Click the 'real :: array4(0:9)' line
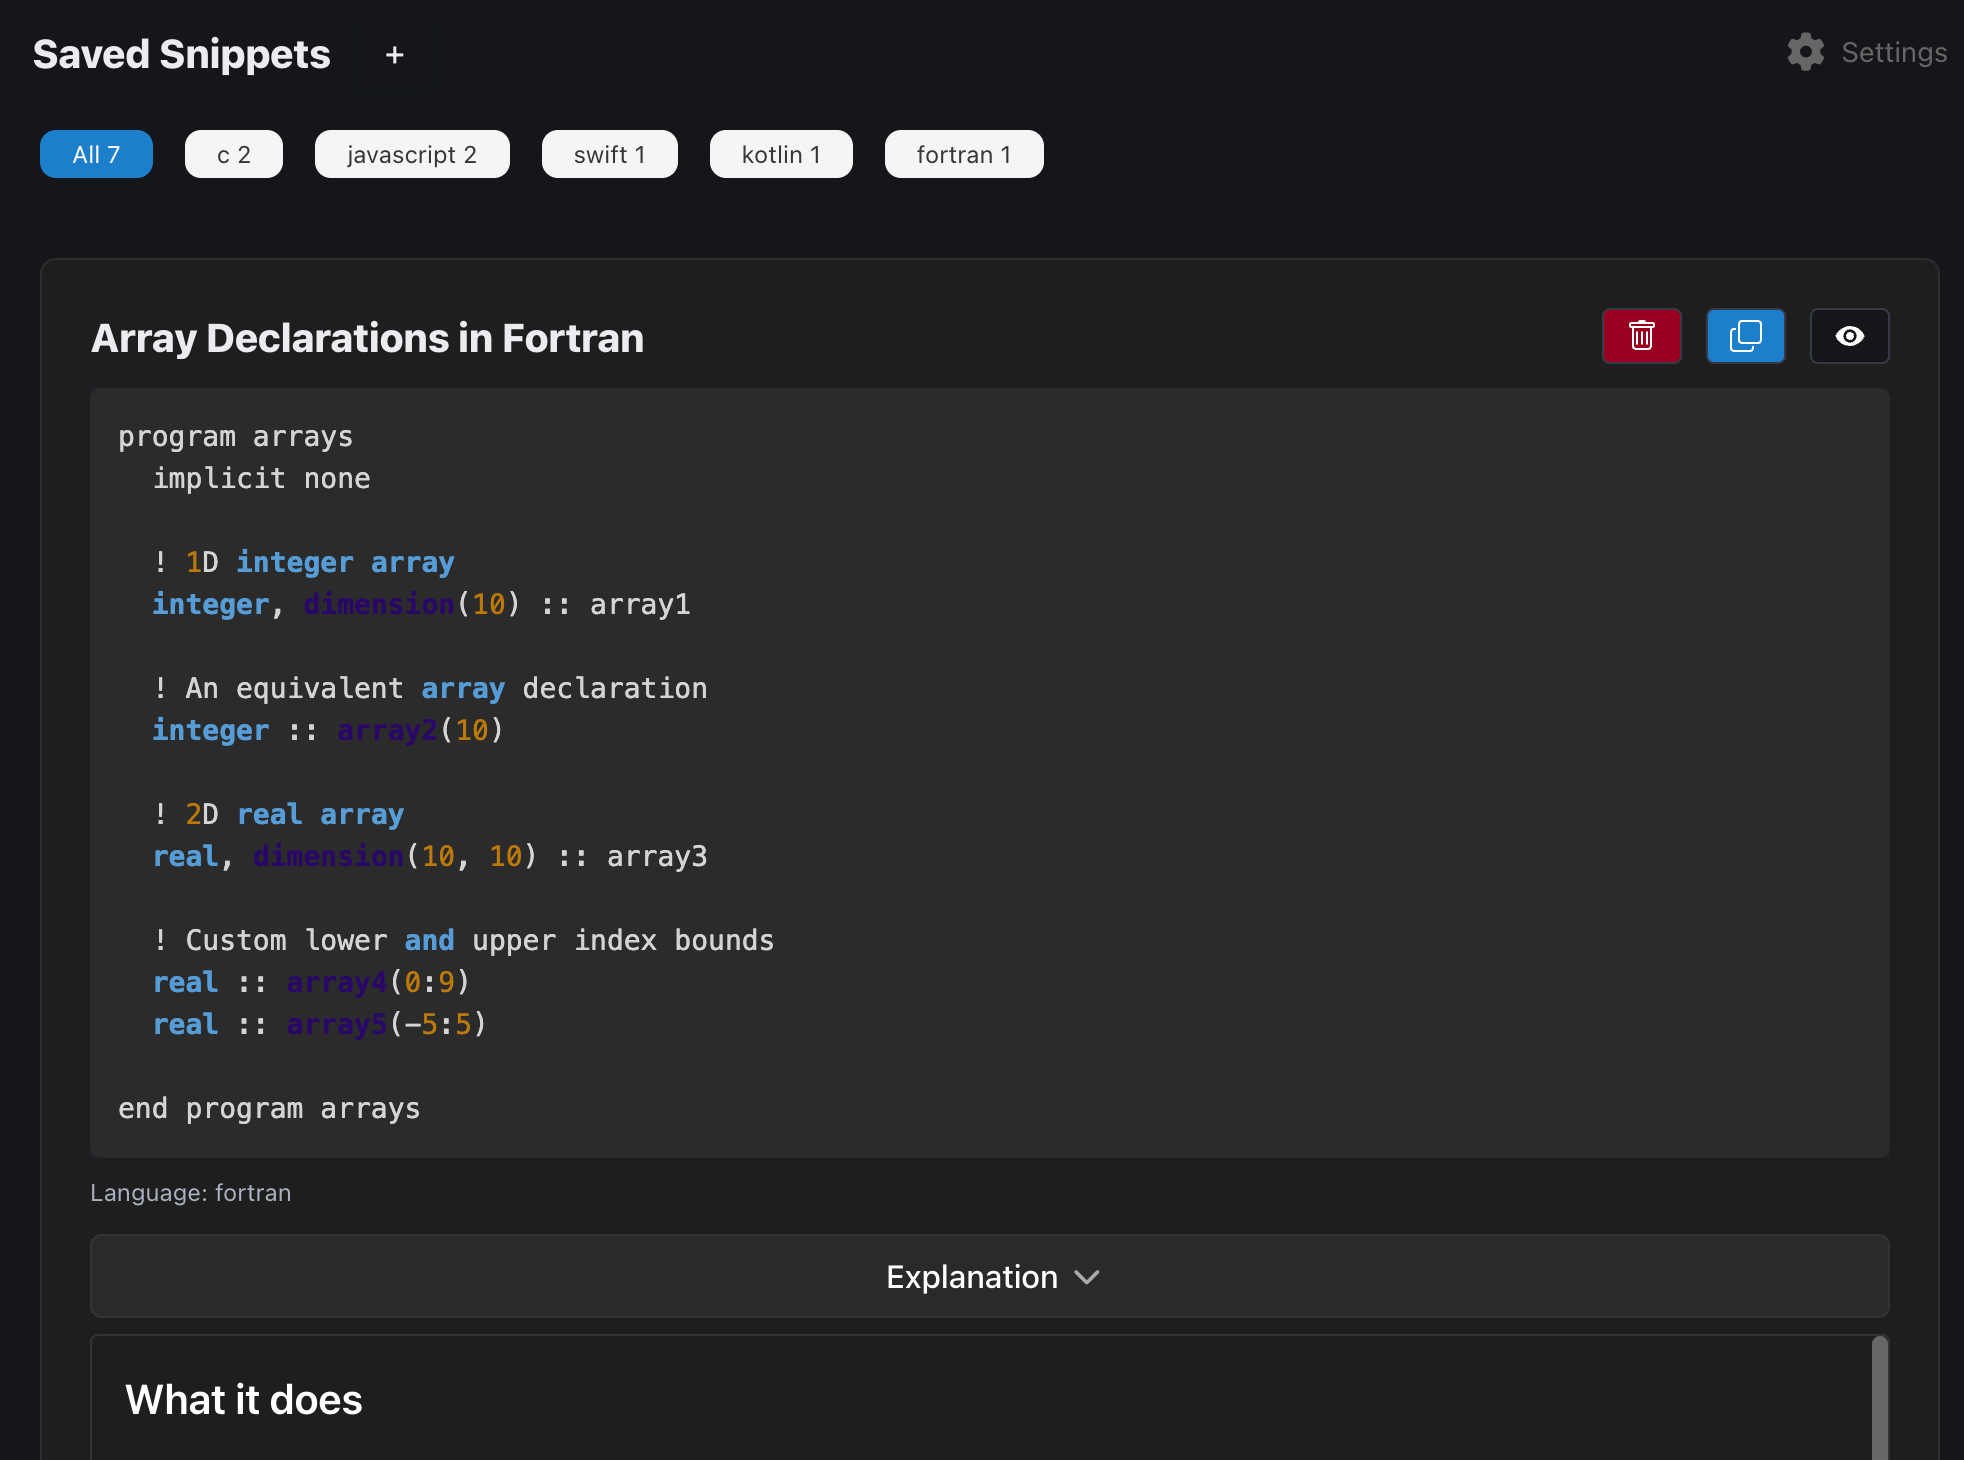This screenshot has width=1964, height=1460. [311, 983]
